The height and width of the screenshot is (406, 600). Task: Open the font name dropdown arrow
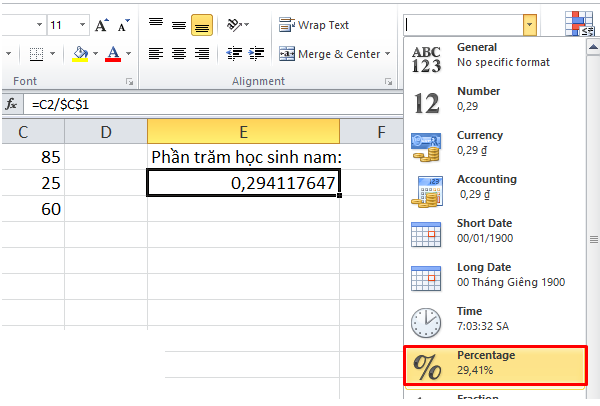click(39, 25)
